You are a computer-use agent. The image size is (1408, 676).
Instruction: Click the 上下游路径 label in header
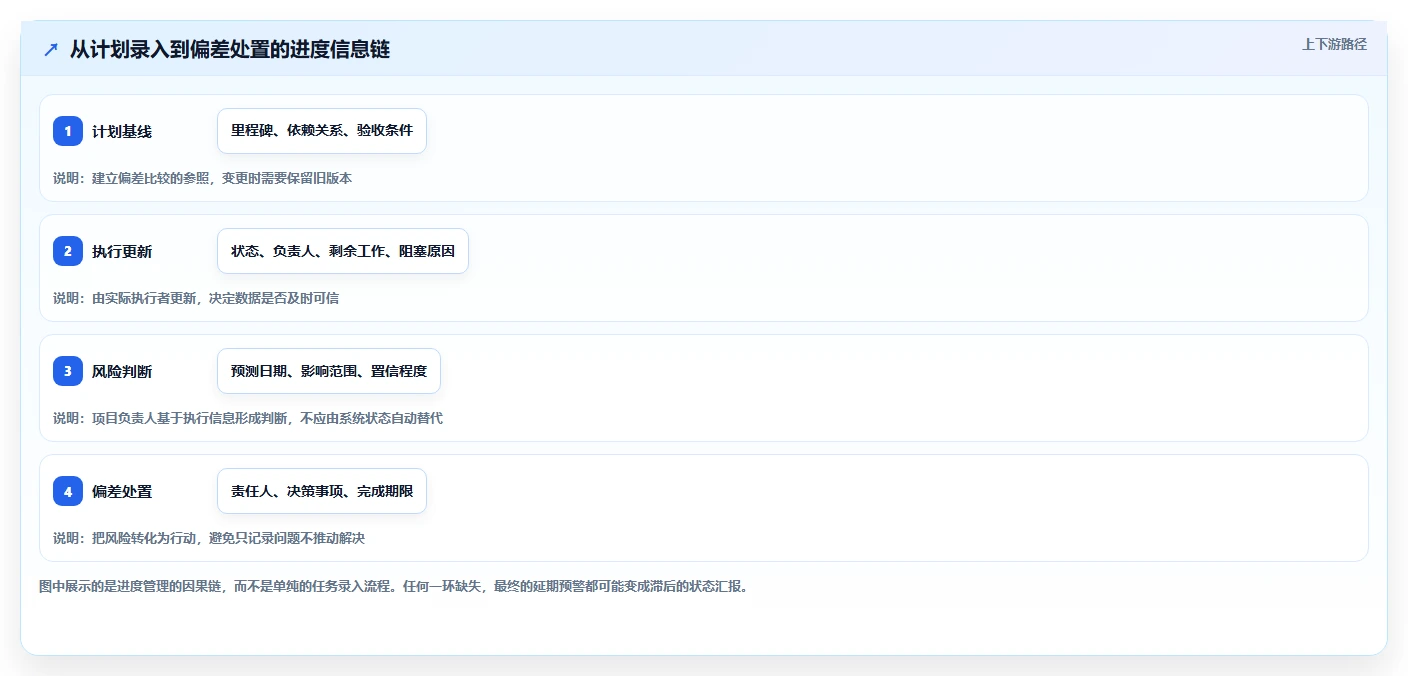[1334, 44]
